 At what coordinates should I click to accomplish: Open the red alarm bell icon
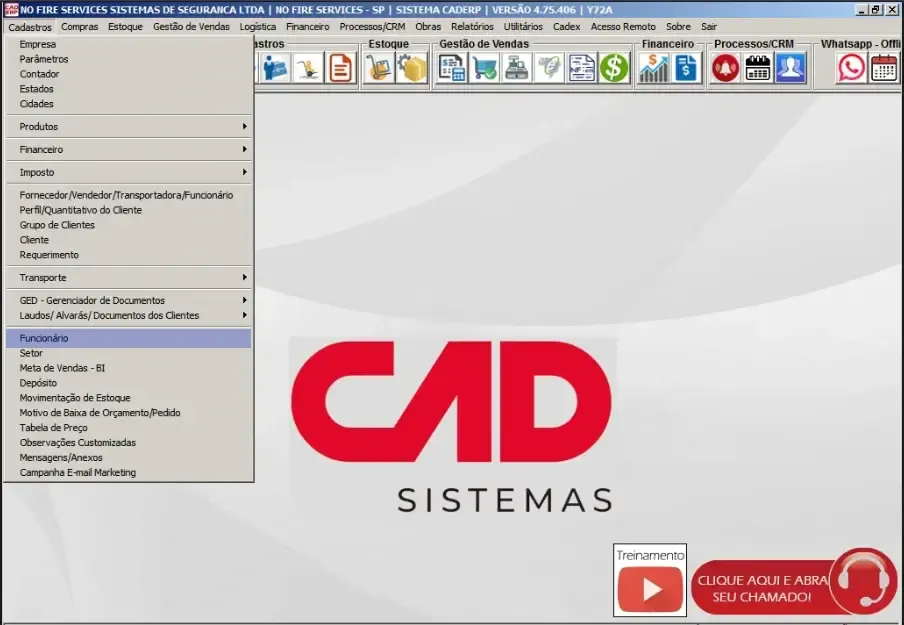(x=725, y=68)
